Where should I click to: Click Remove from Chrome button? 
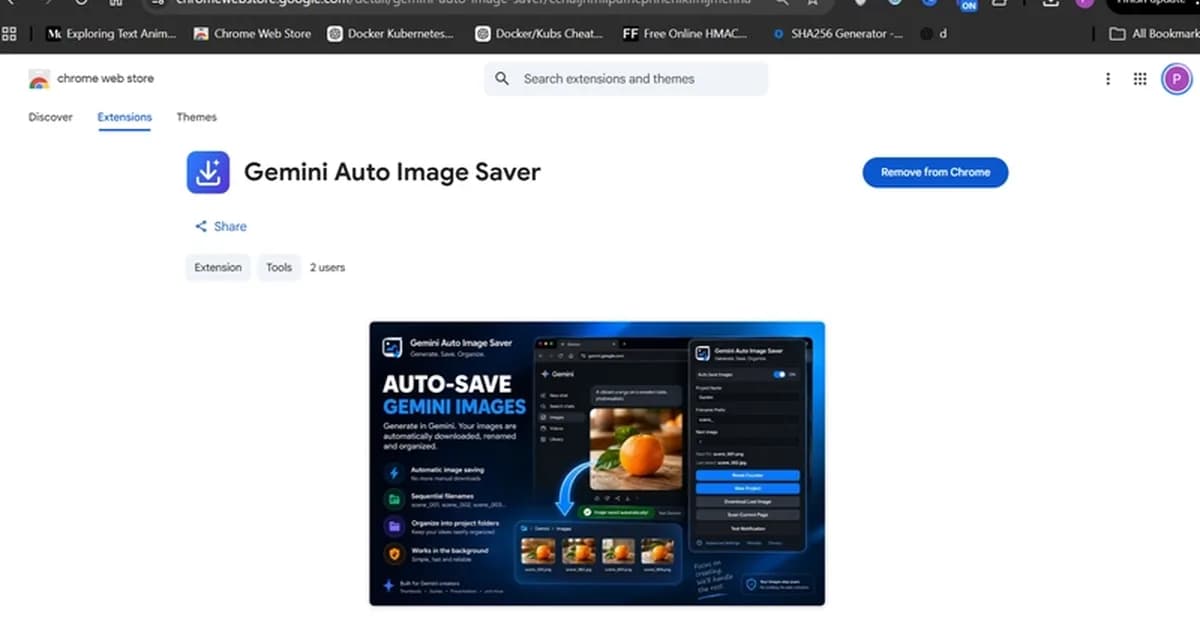click(x=935, y=172)
